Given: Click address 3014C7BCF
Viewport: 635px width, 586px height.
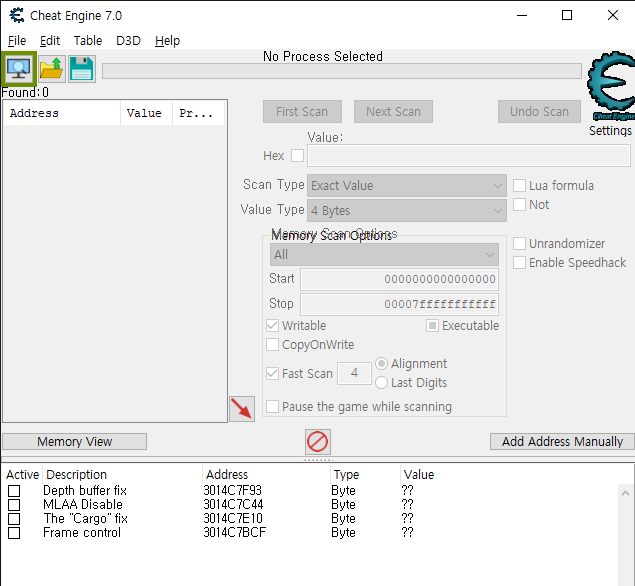Looking at the screenshot, I should [x=234, y=533].
